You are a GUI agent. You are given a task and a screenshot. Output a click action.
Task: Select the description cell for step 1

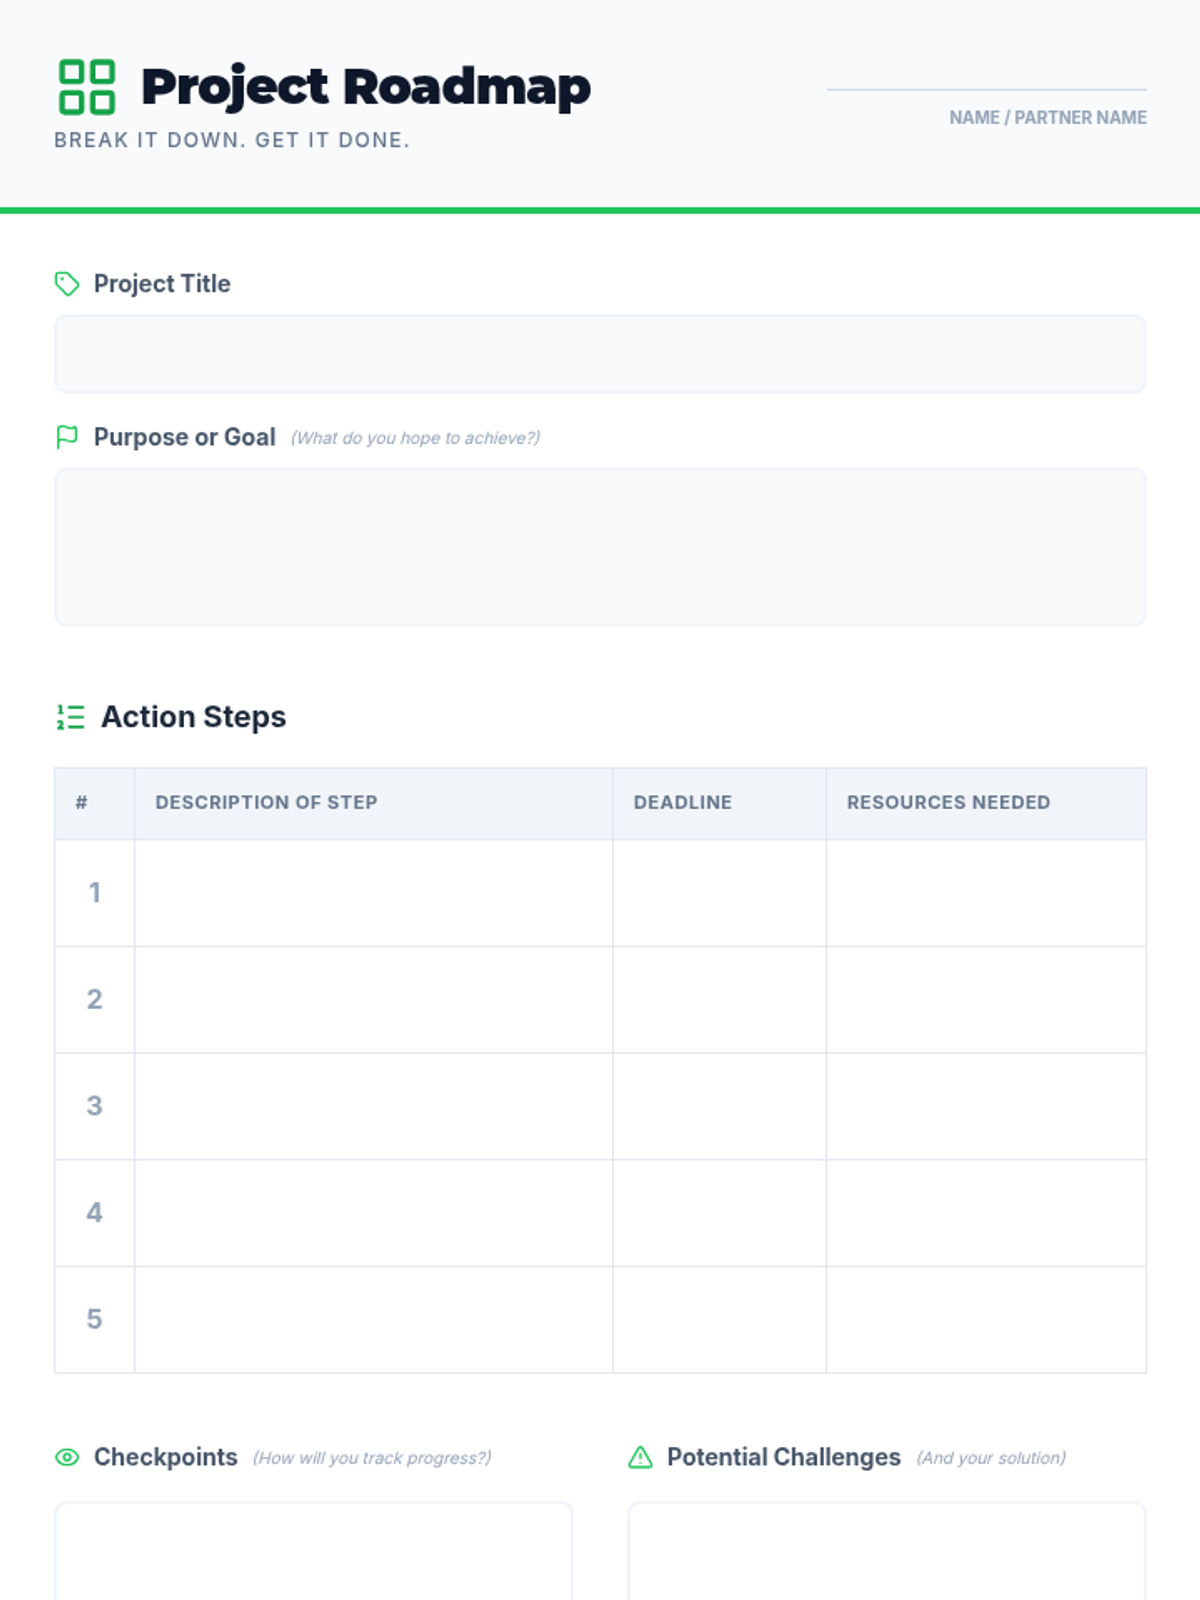(x=373, y=893)
